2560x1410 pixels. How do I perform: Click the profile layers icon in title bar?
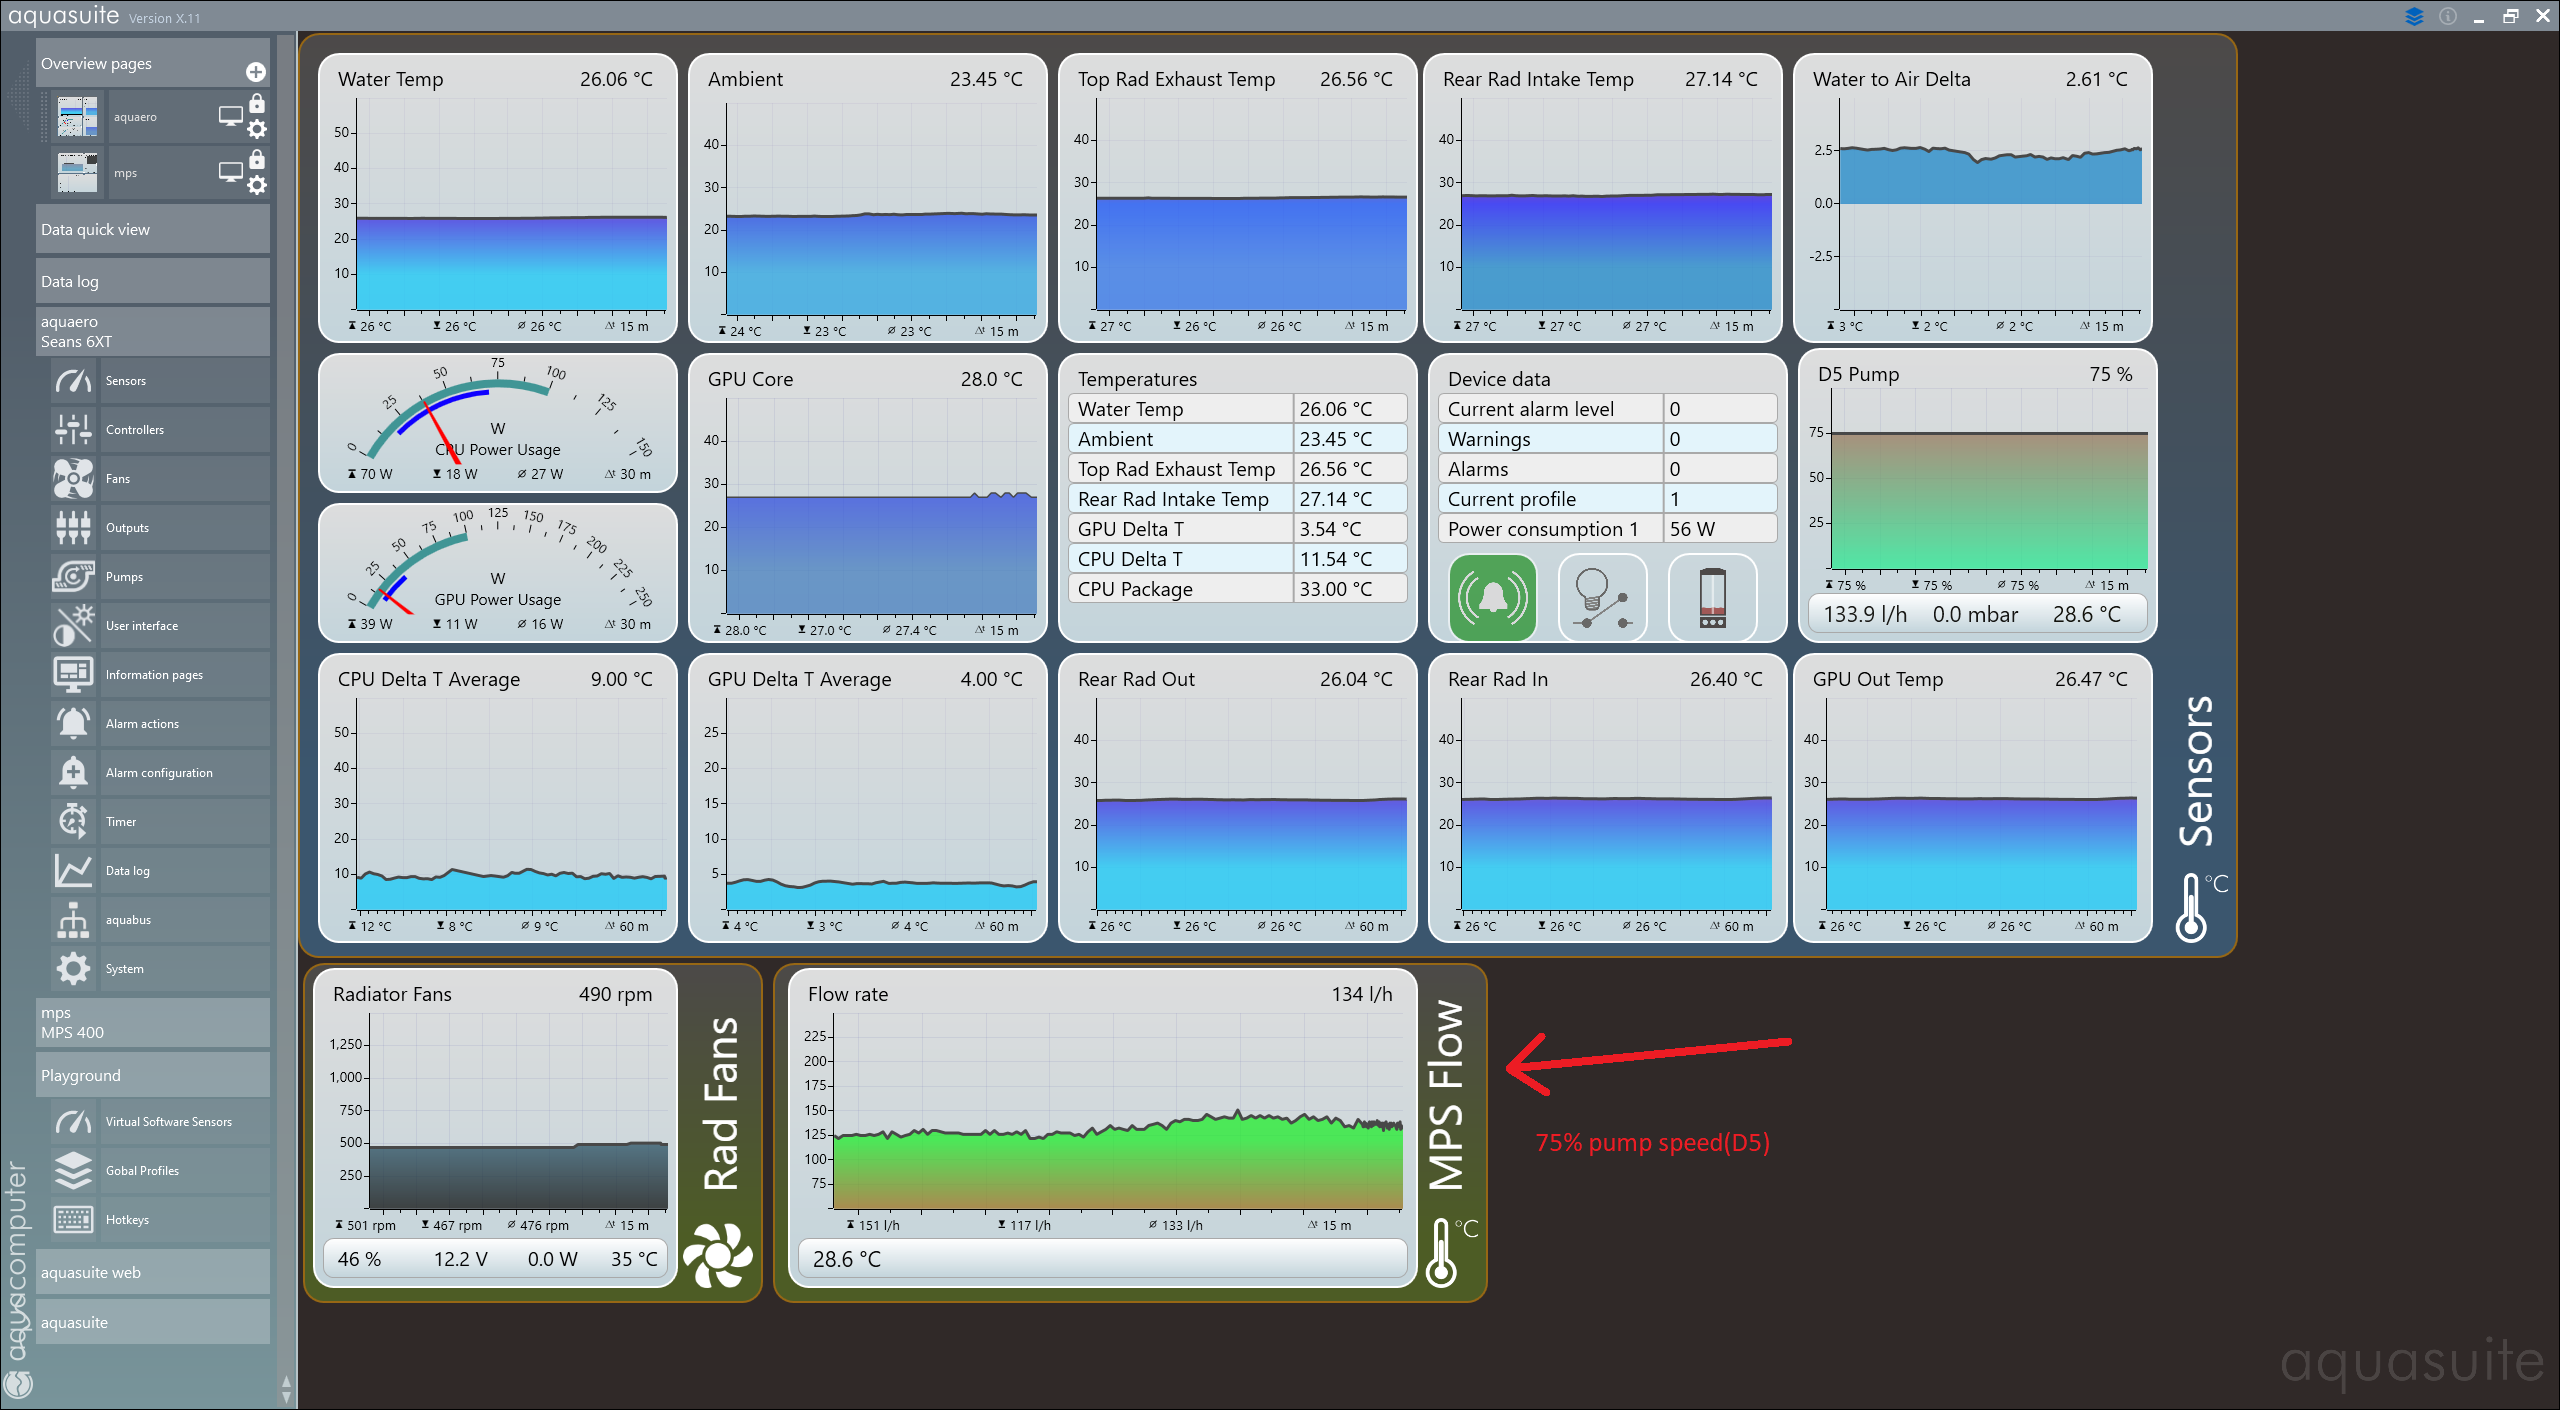pyautogui.click(x=2414, y=16)
